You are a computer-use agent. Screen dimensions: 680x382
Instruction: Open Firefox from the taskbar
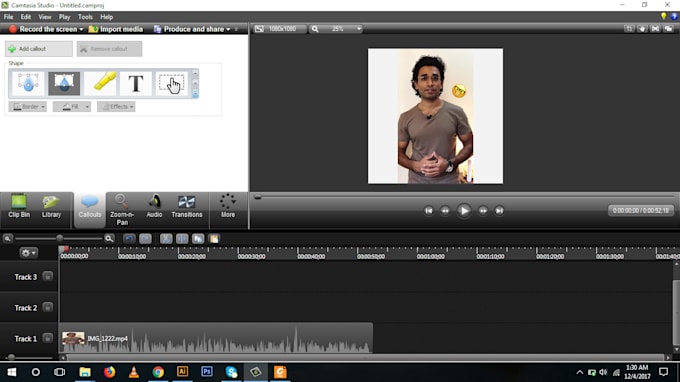[109, 372]
